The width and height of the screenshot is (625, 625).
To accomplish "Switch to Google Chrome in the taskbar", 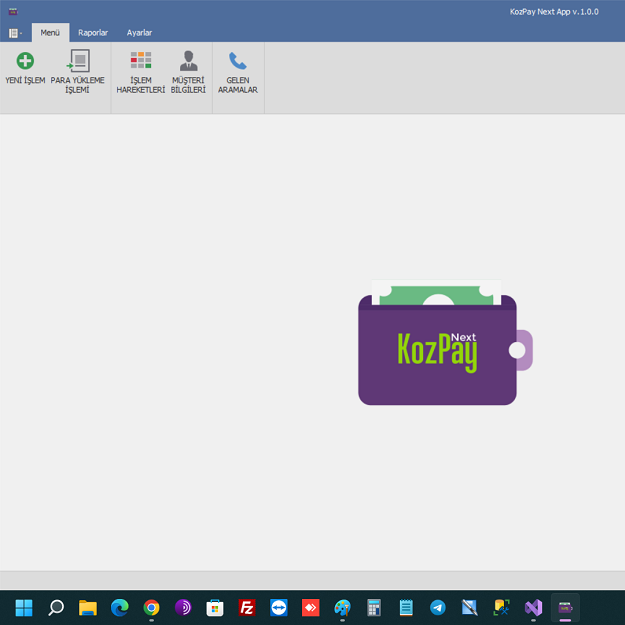I will click(151, 607).
